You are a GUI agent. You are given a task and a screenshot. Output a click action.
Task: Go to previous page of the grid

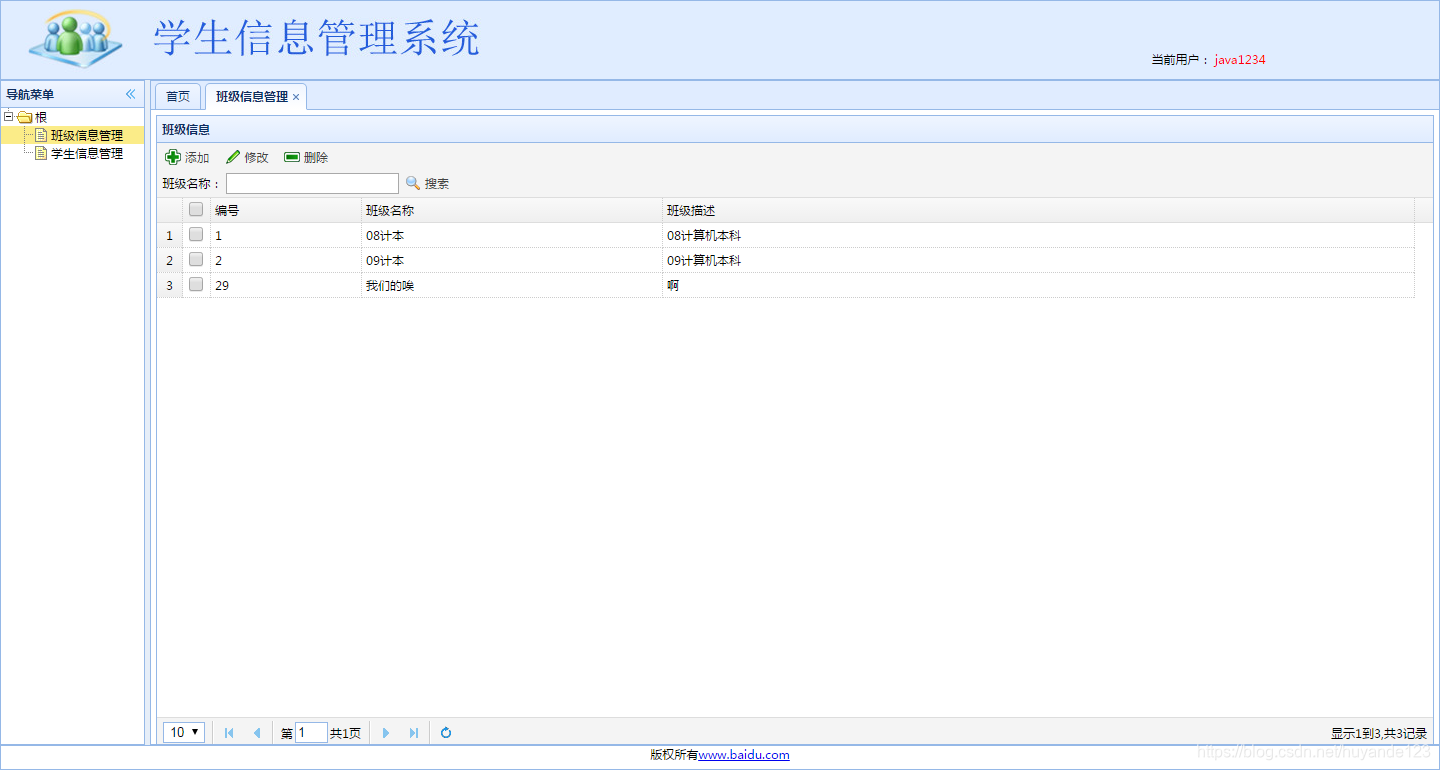256,733
